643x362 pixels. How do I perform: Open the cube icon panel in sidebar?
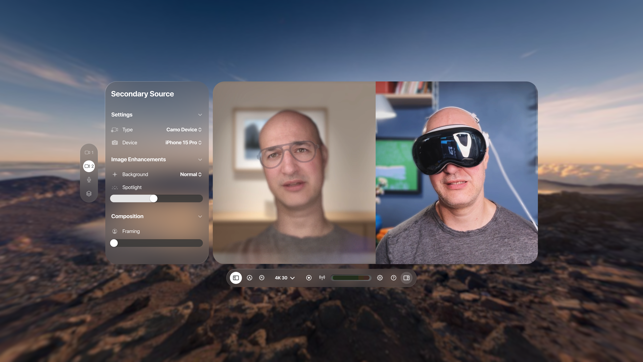tap(89, 194)
